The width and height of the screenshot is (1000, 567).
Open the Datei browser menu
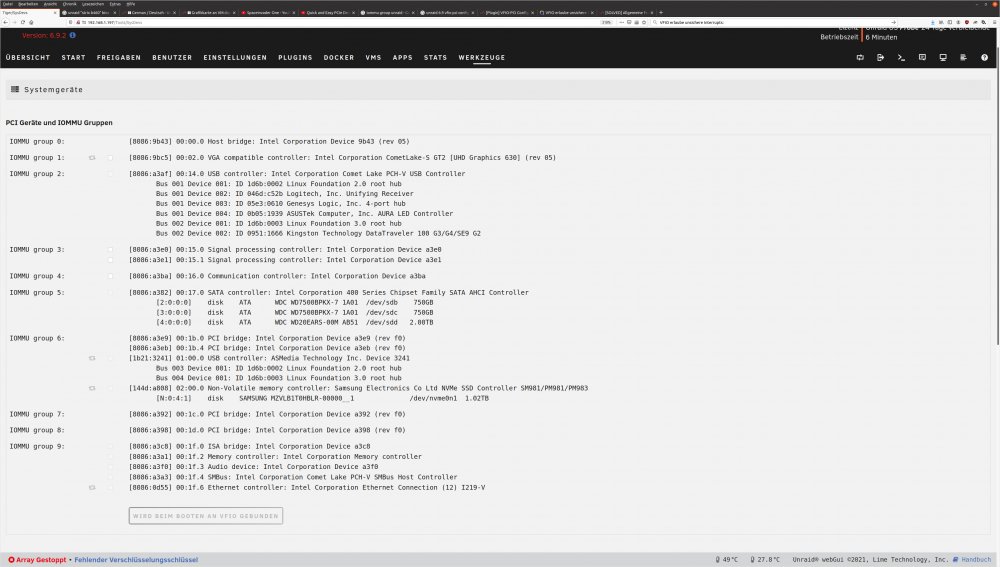8,4
